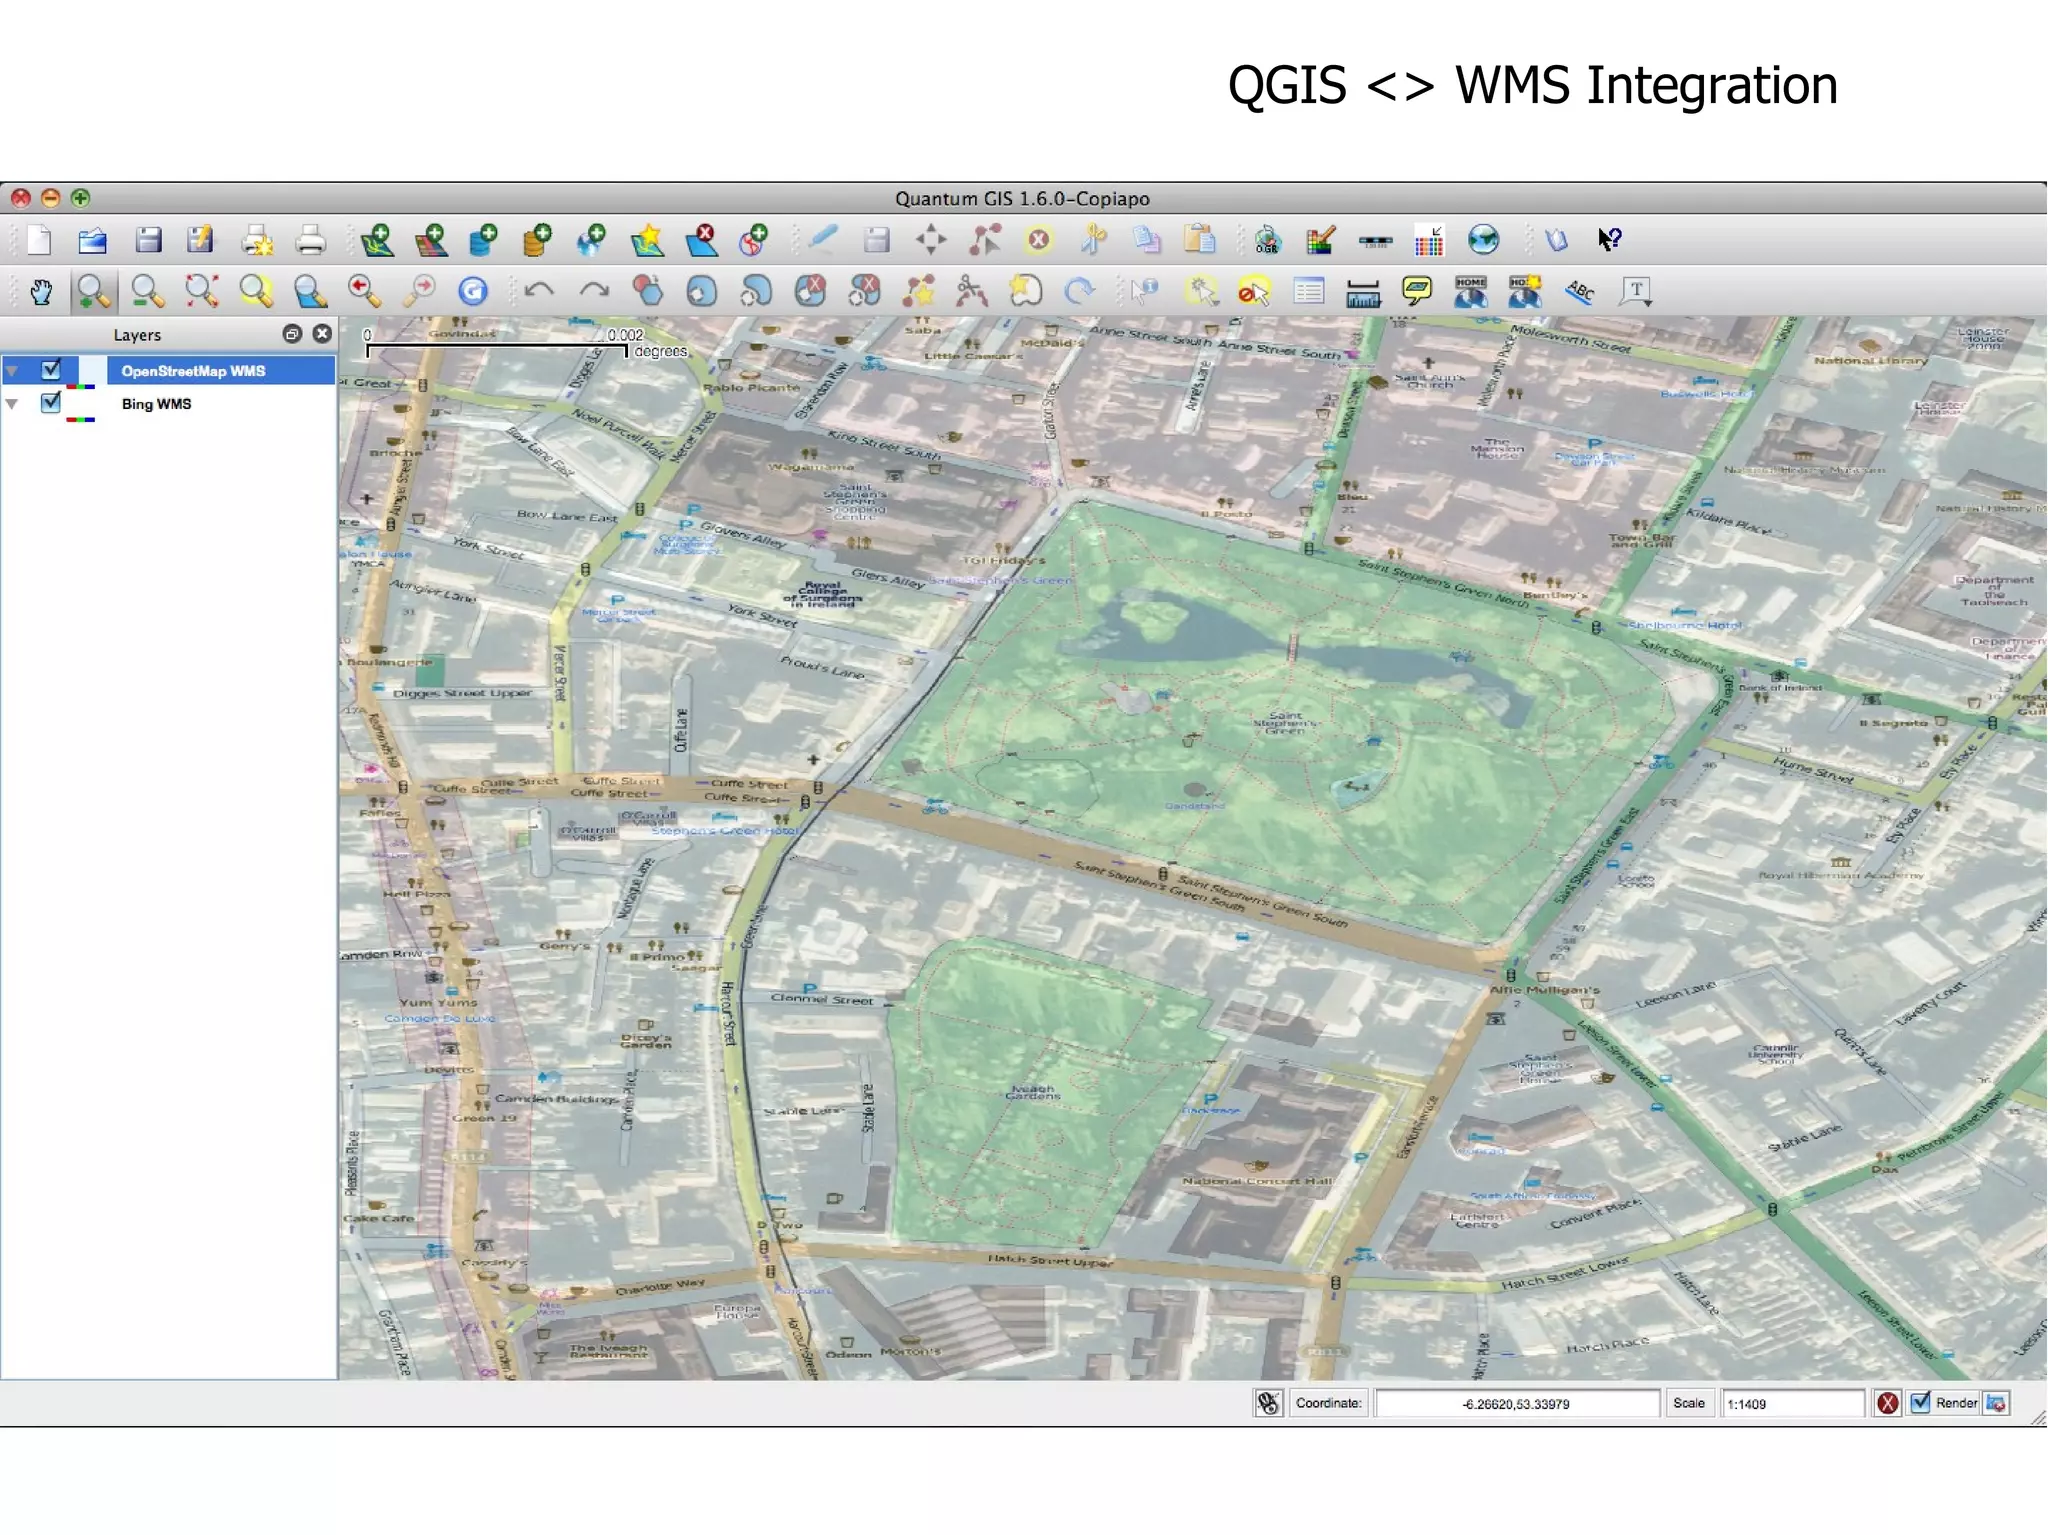2048x1535 pixels.
Task: Collapse the Bing WMS layer entry
Action: [13, 404]
